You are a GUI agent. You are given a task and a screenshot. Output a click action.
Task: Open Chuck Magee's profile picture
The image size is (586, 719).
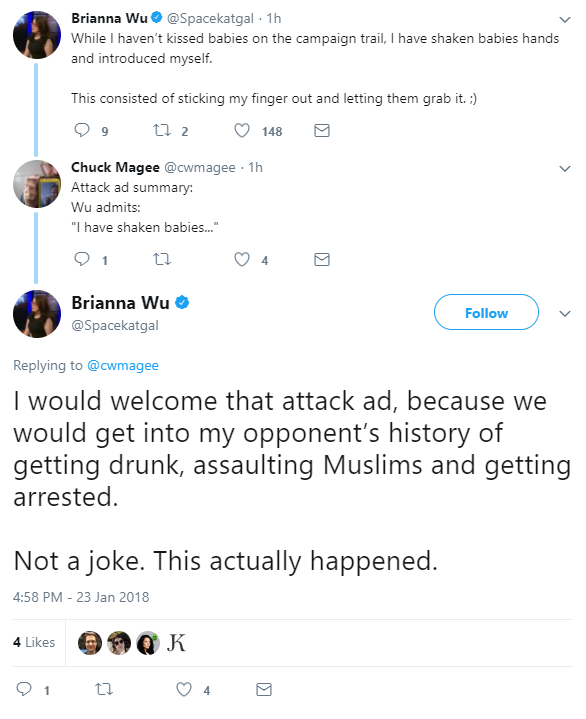37,184
